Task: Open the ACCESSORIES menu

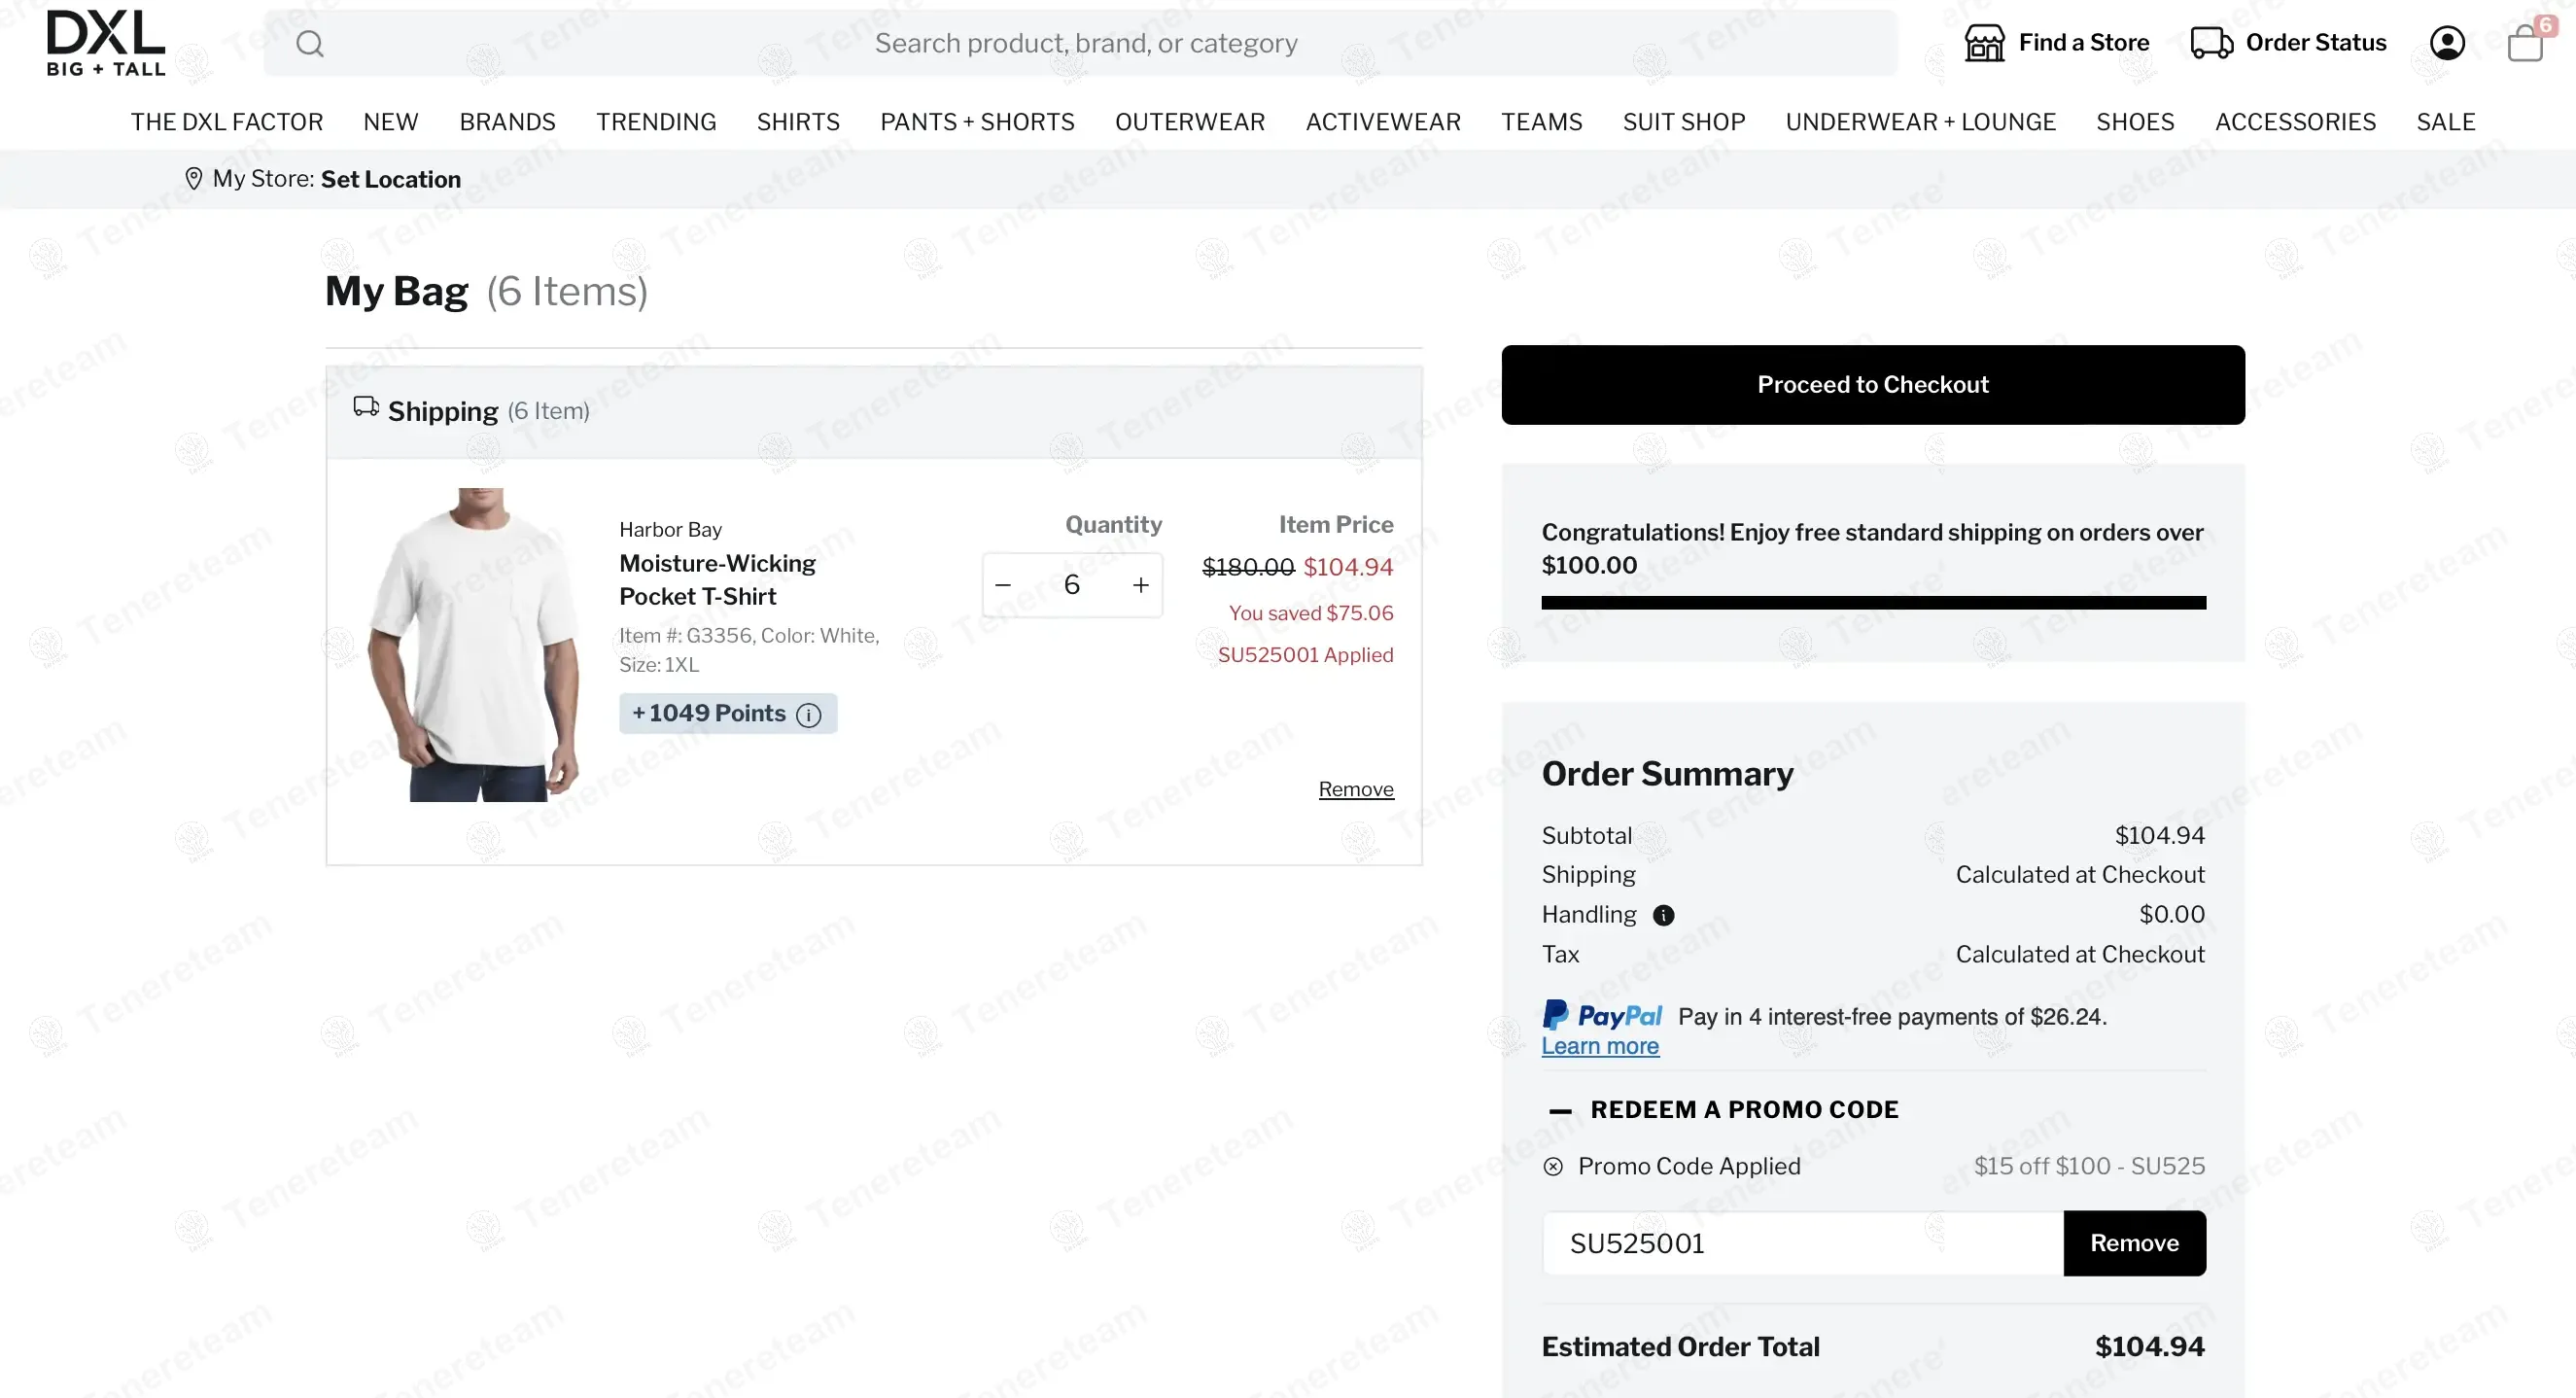Action: click(2295, 122)
